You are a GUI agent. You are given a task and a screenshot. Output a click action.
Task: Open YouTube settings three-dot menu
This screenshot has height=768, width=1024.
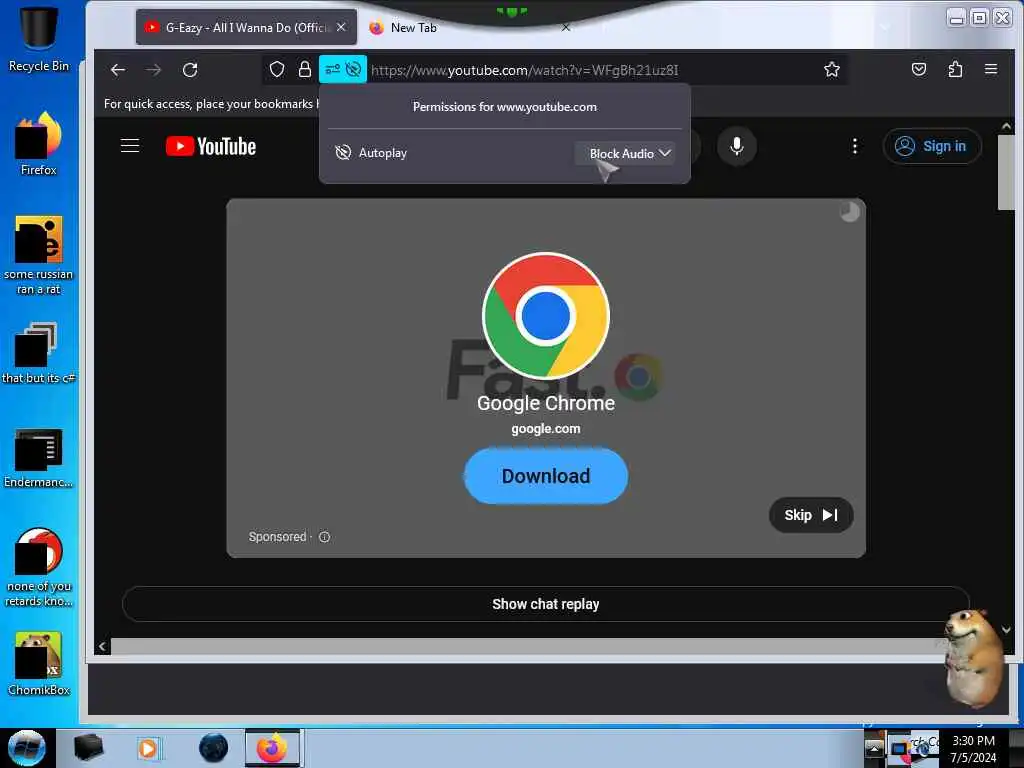click(x=855, y=146)
